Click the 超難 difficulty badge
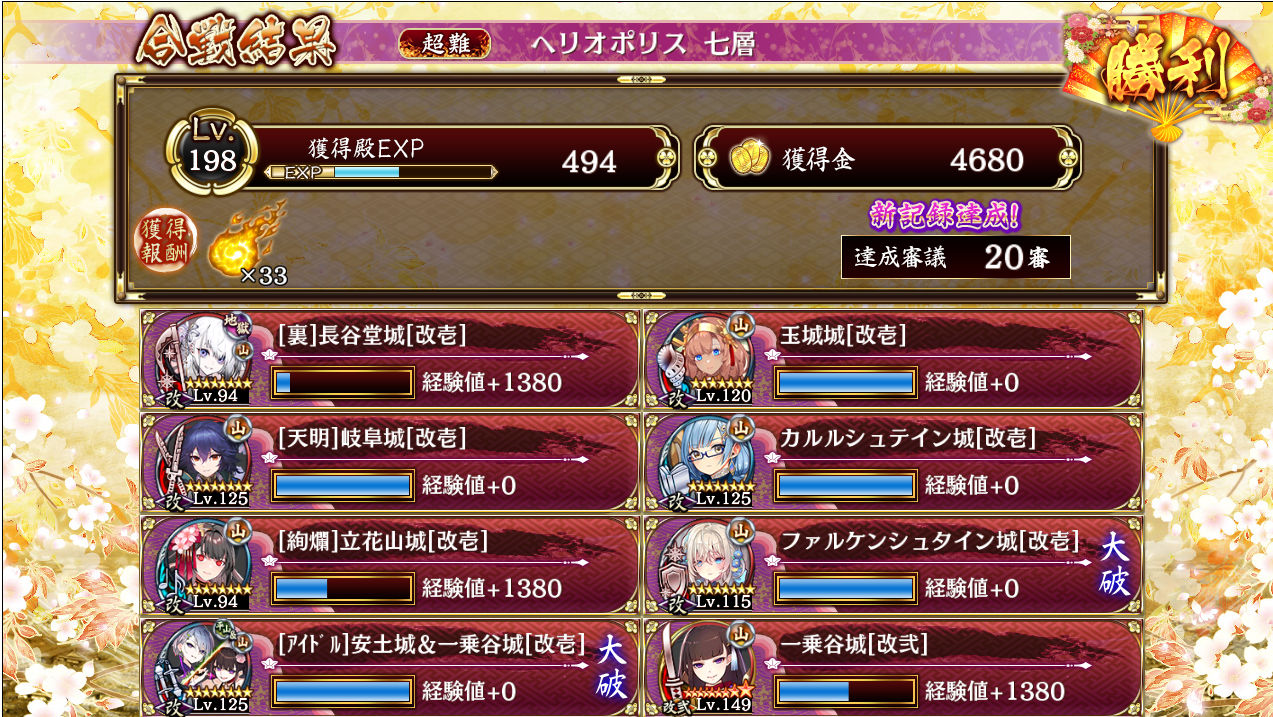 click(445, 43)
